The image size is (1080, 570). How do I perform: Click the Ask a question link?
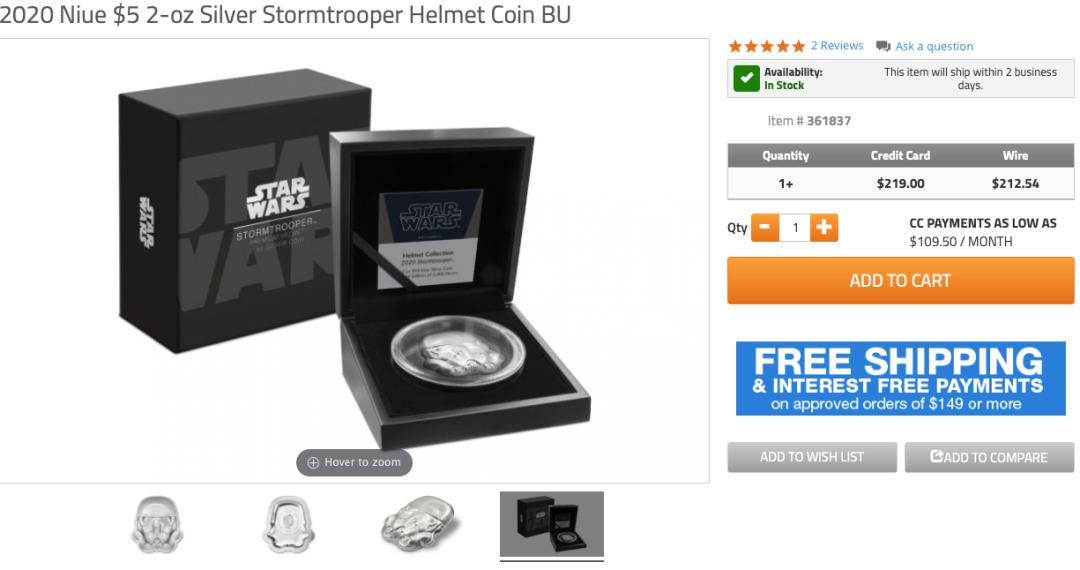[x=934, y=46]
